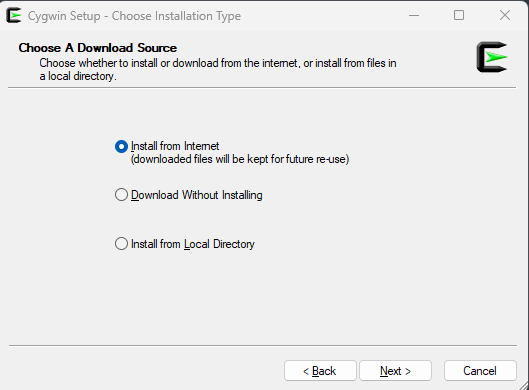This screenshot has width=529, height=390.
Task: Abort setup using the Cancel button
Action: [480, 371]
